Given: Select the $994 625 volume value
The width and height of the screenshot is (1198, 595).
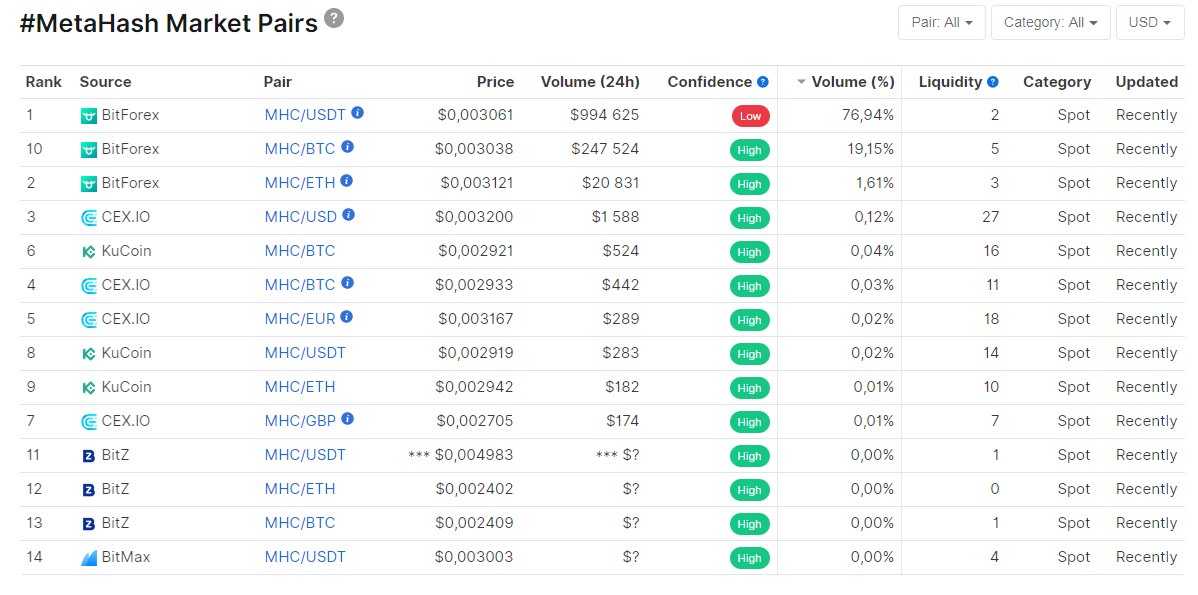Looking at the screenshot, I should (x=604, y=115).
